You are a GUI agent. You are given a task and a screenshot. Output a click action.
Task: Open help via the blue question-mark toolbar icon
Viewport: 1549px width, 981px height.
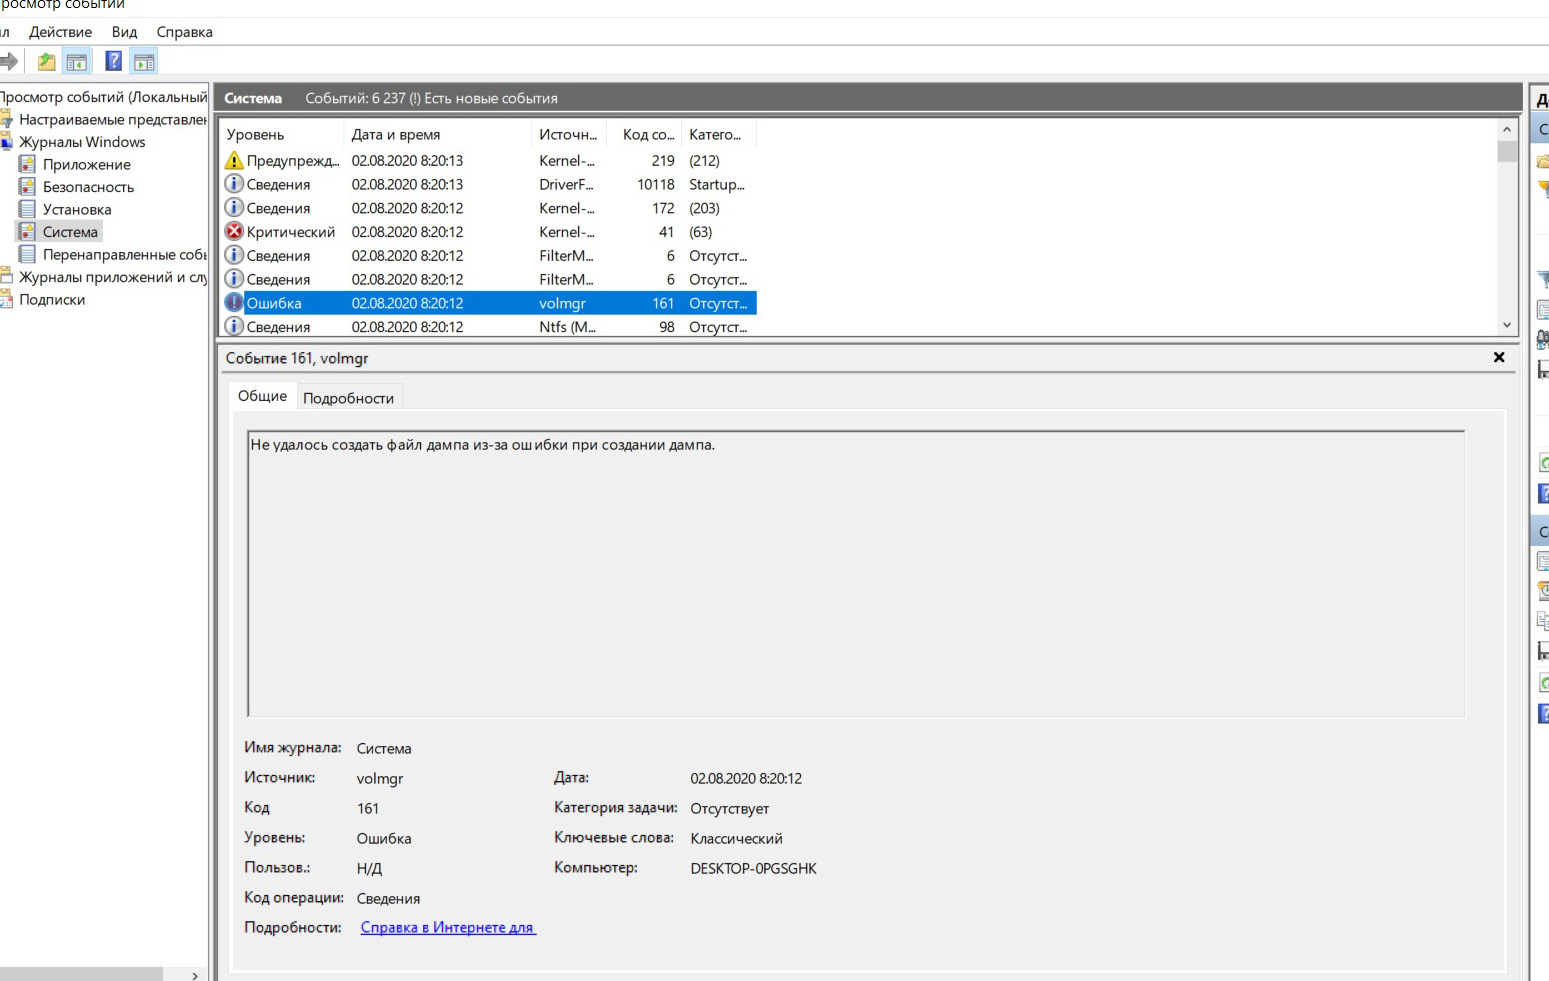(x=114, y=62)
